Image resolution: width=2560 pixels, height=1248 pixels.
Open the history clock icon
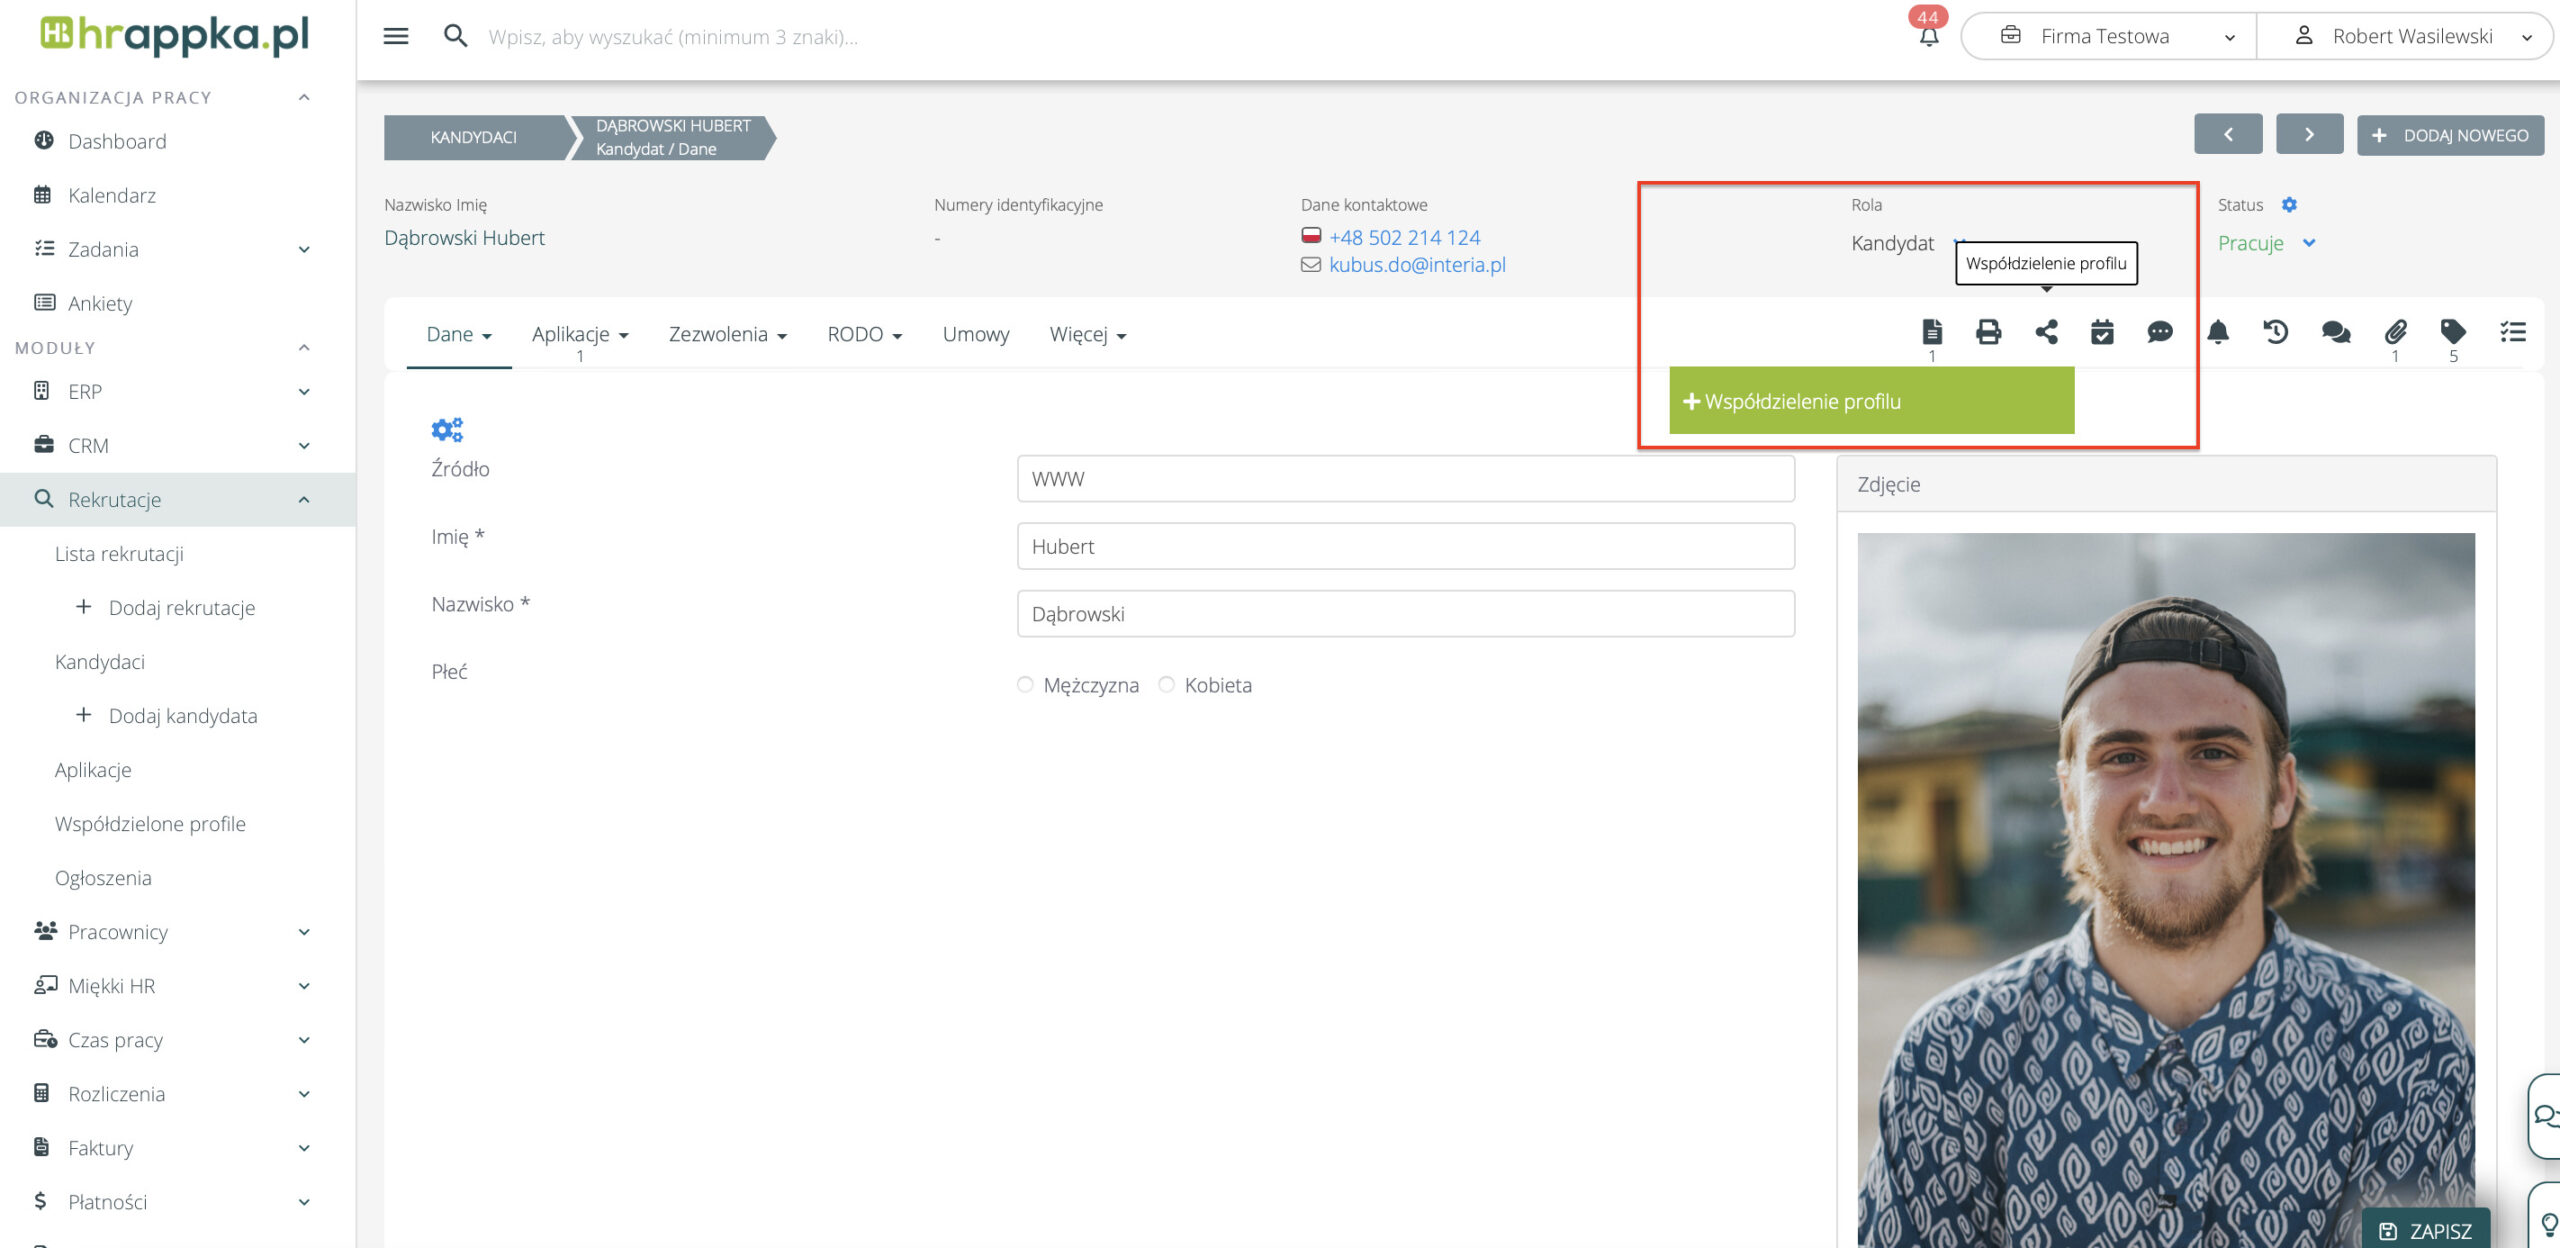pyautogui.click(x=2276, y=332)
